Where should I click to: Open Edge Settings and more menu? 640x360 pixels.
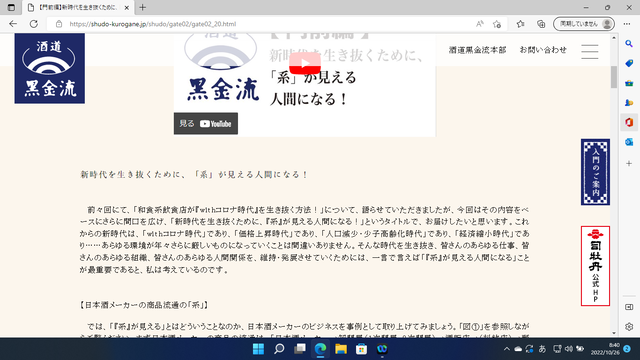click(x=627, y=24)
